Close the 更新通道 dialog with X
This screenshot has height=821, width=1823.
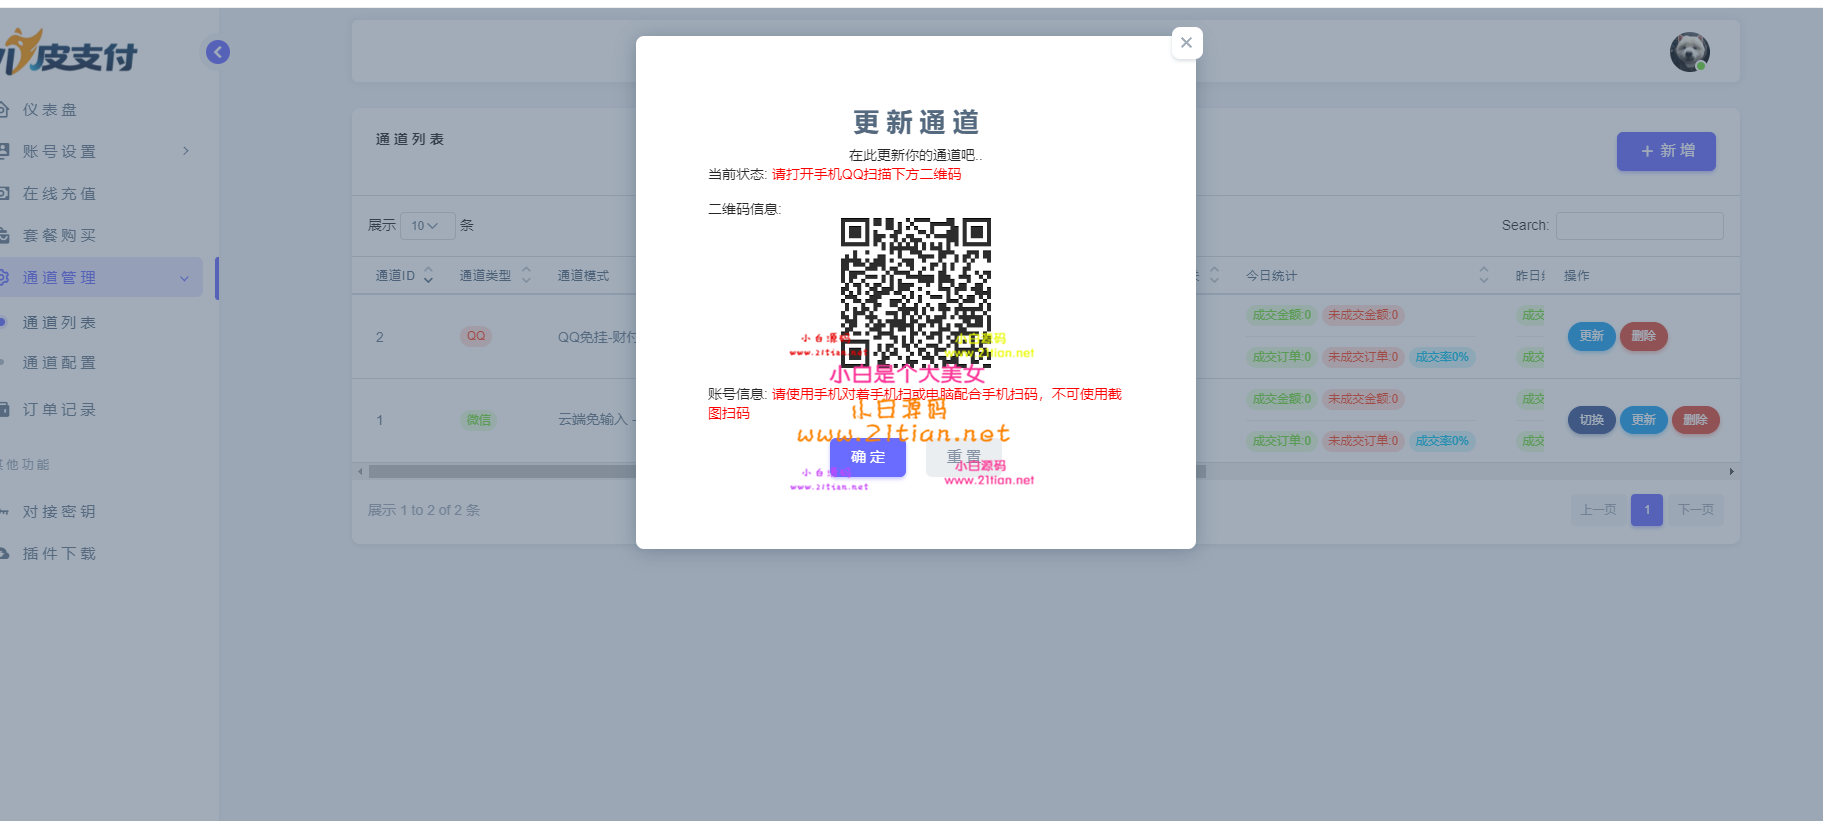(x=1186, y=43)
